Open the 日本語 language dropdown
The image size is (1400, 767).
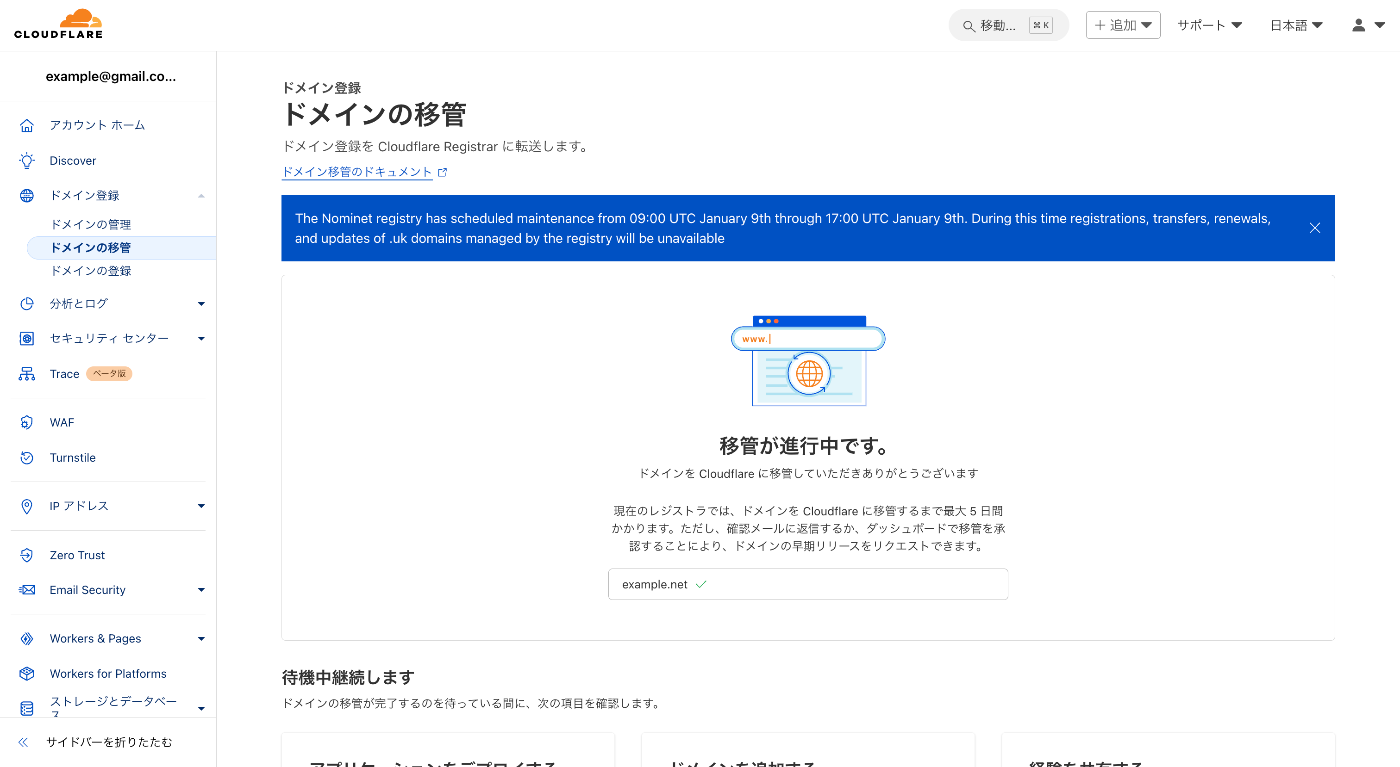coord(1296,25)
